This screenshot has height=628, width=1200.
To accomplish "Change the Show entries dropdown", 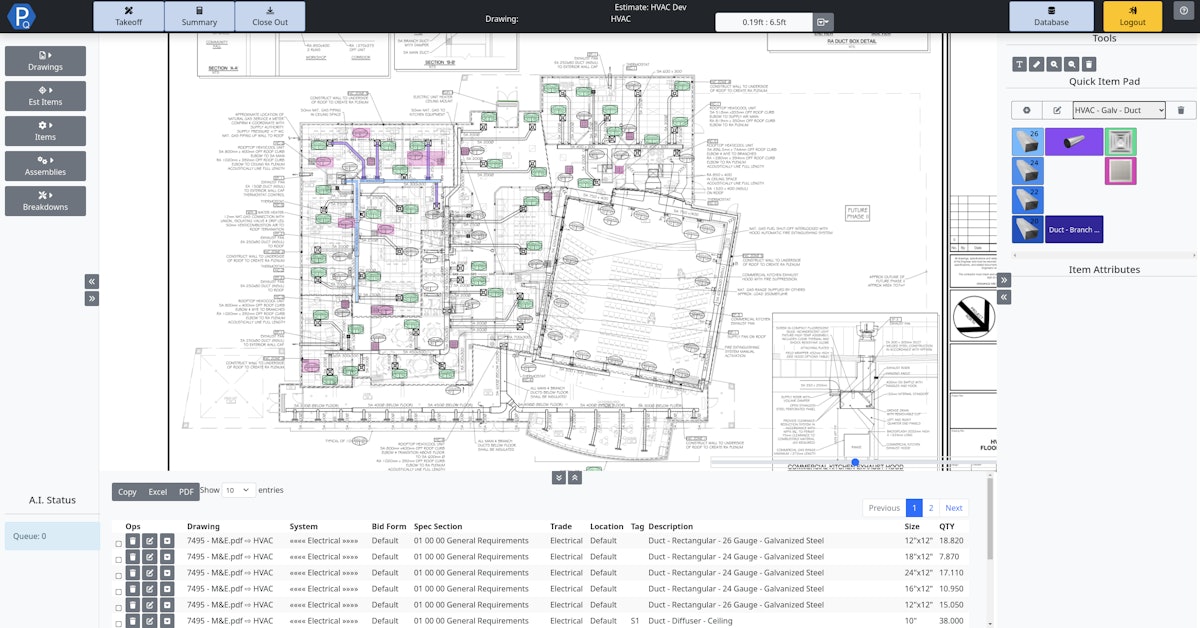I will click(238, 489).
